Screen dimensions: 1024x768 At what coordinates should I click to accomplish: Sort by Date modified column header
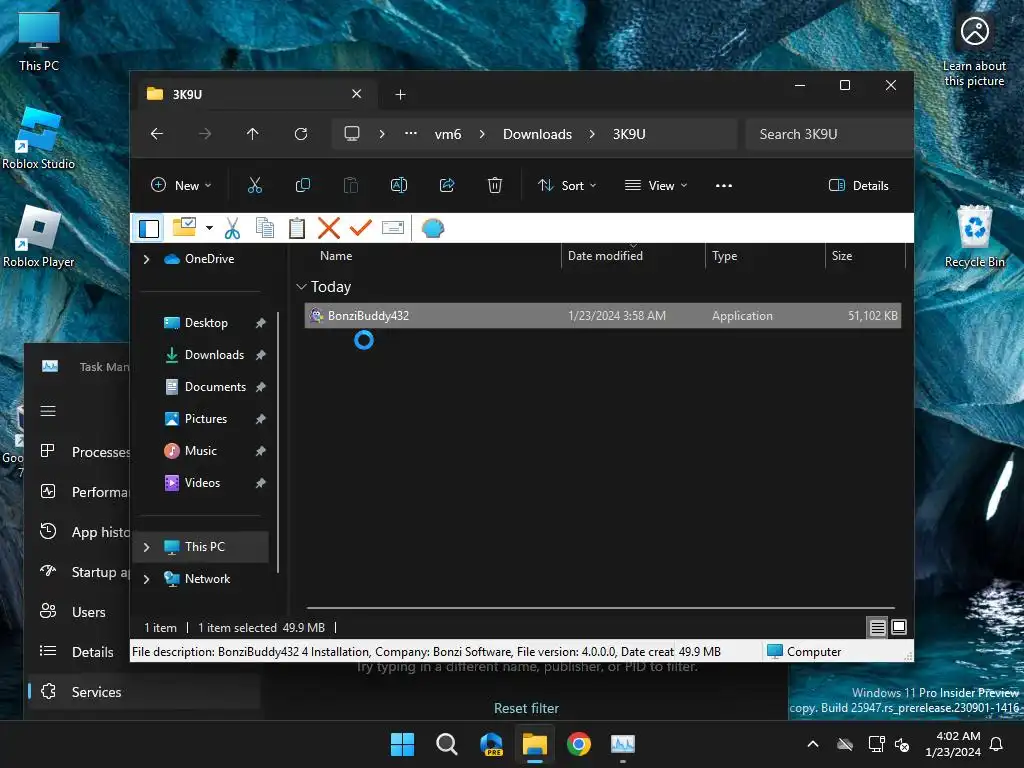605,256
